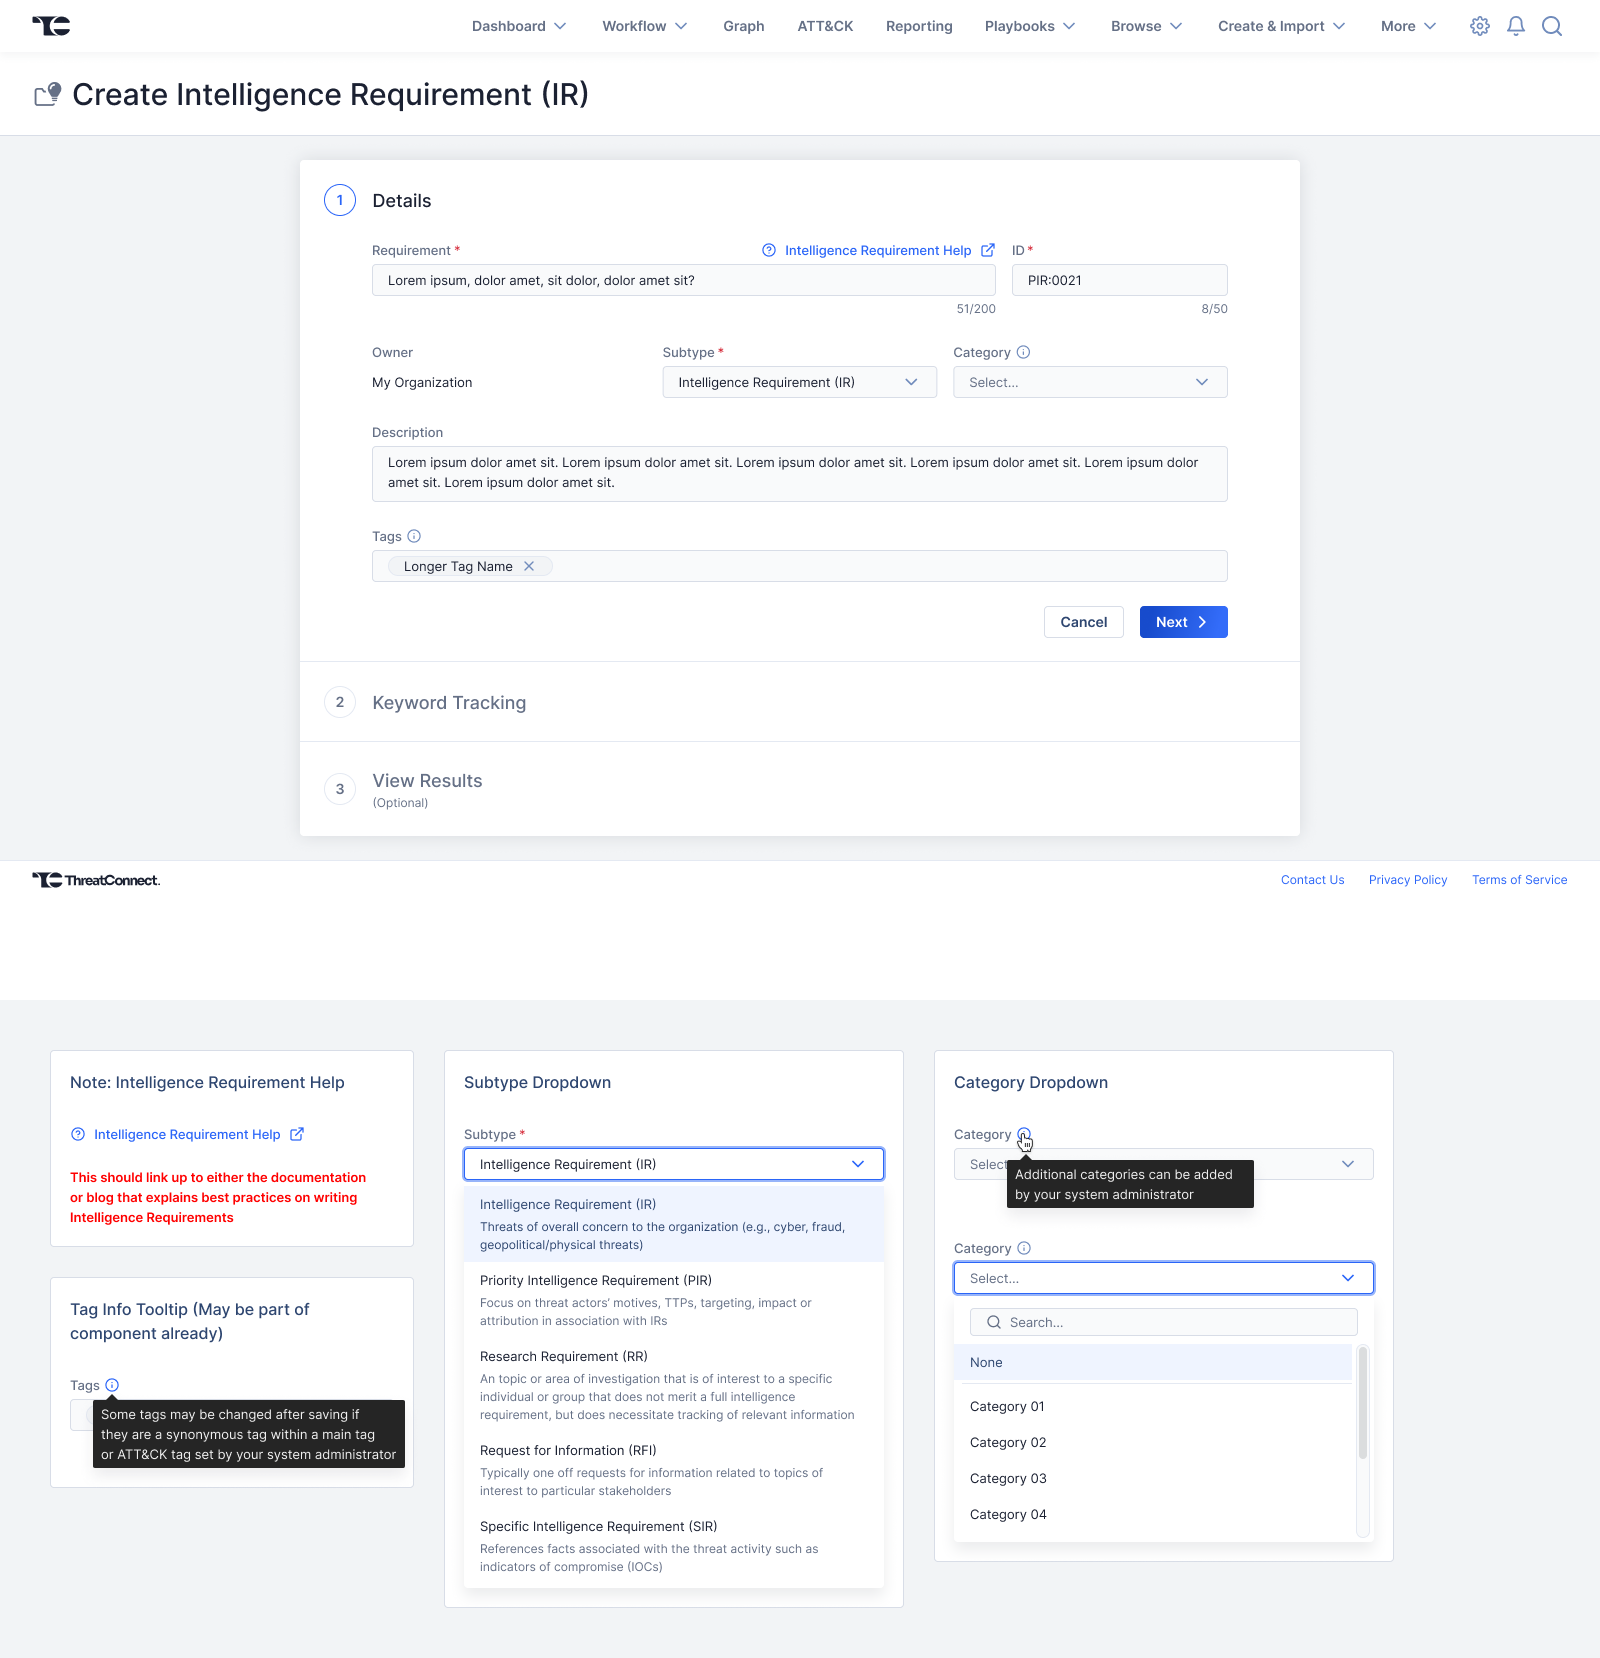Go to the Reporting page

tap(918, 26)
